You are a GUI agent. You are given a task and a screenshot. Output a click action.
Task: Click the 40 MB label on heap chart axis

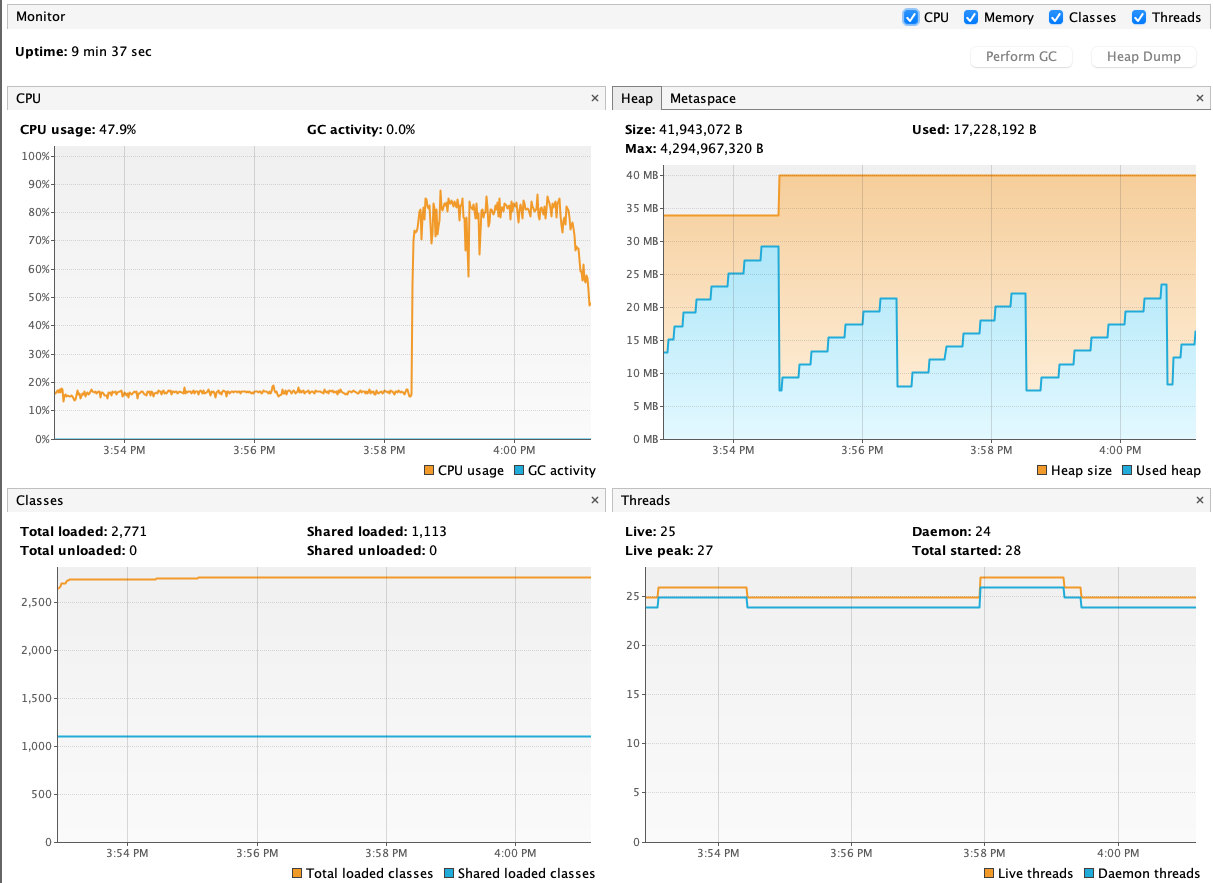coord(642,175)
